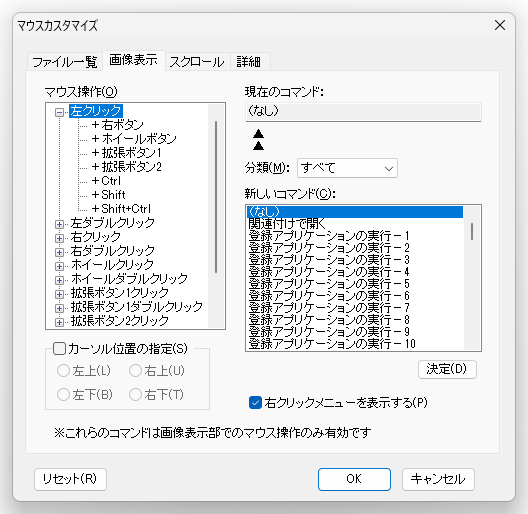Open the スクロール tab
This screenshot has width=528, height=514.
pos(197,62)
